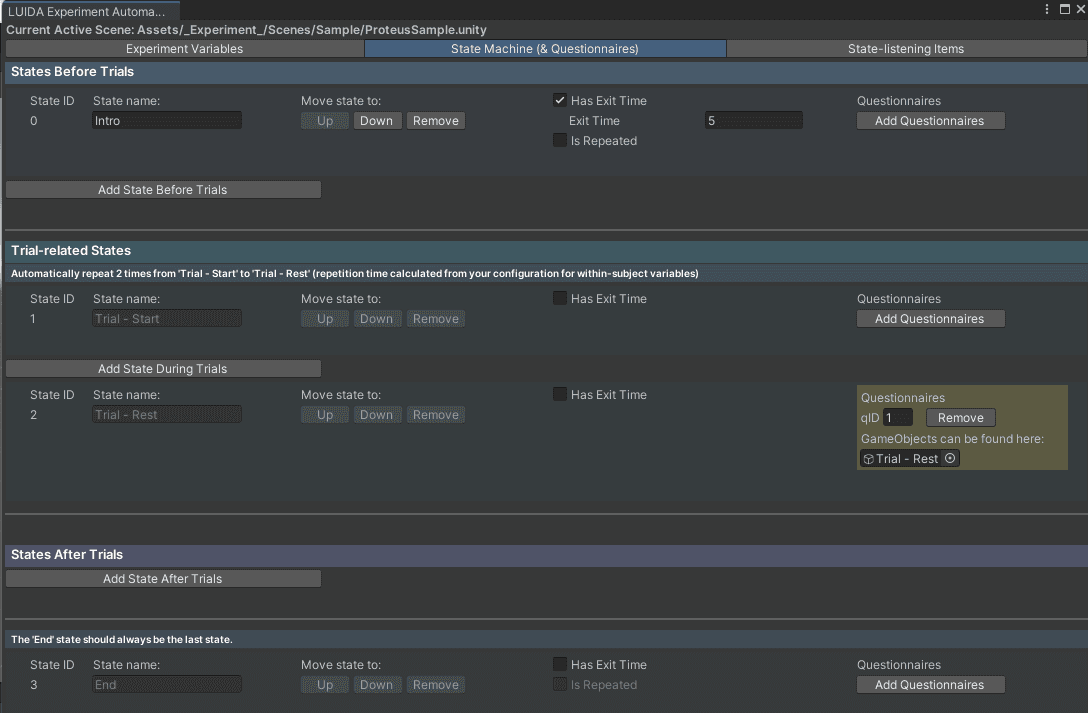Tick Has Exit Time for the End state
This screenshot has height=713, width=1088.
pyautogui.click(x=559, y=664)
